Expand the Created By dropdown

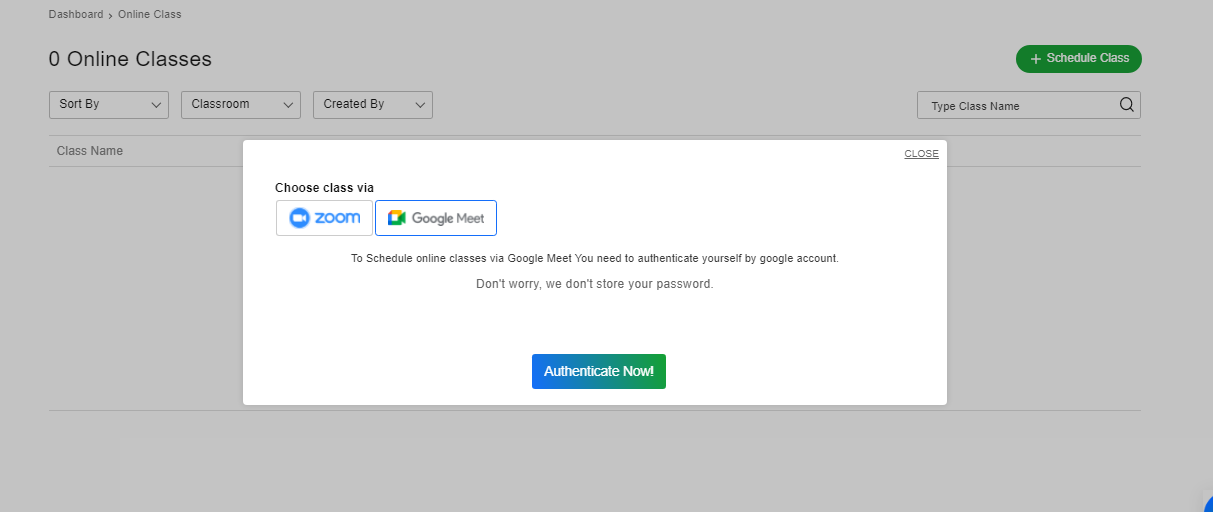[x=373, y=105]
